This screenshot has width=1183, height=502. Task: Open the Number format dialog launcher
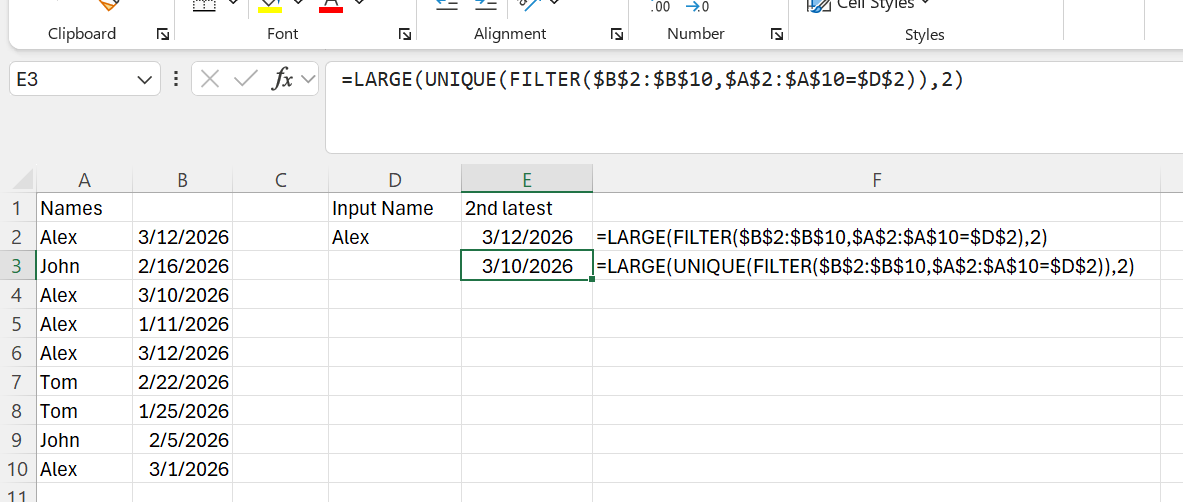776,34
